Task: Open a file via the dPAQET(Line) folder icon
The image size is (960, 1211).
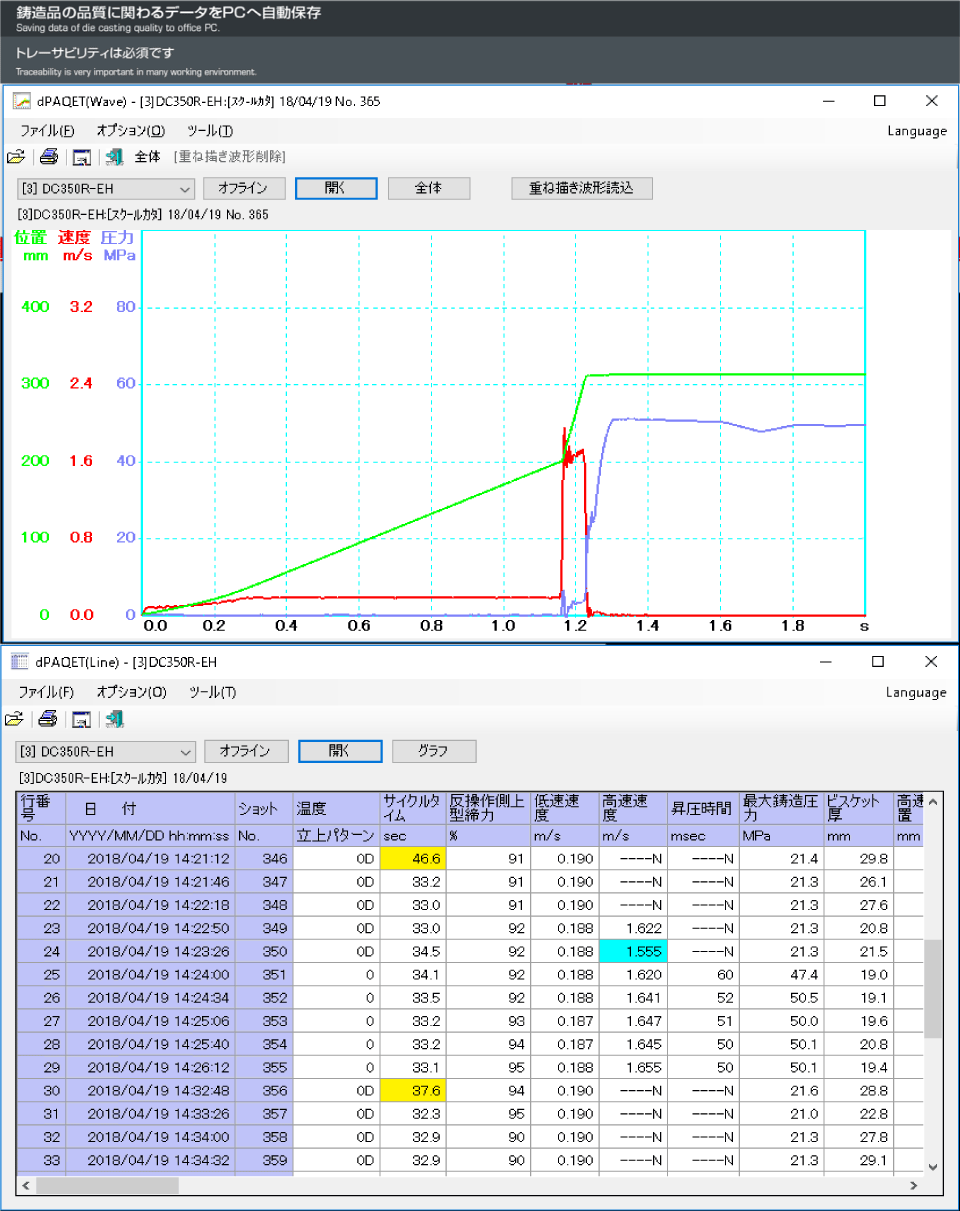Action: (x=14, y=719)
